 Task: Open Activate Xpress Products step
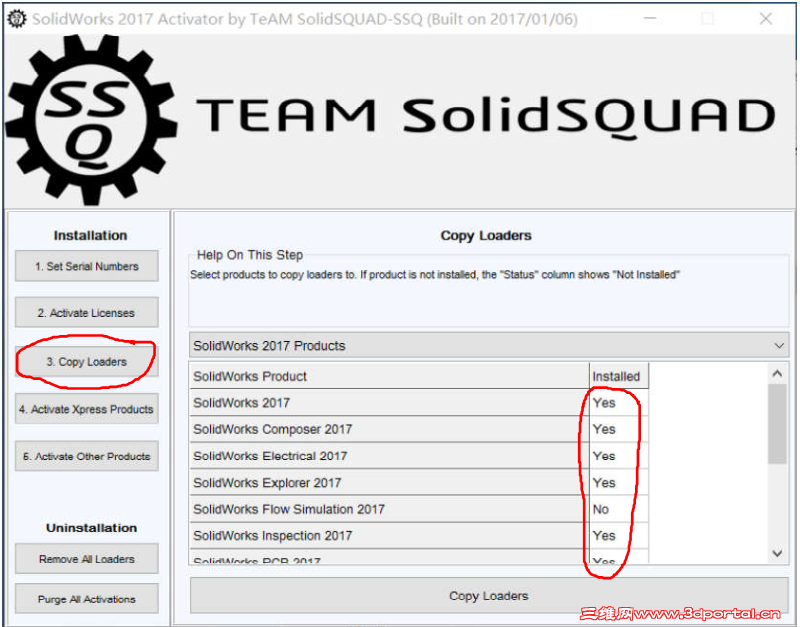tap(87, 409)
